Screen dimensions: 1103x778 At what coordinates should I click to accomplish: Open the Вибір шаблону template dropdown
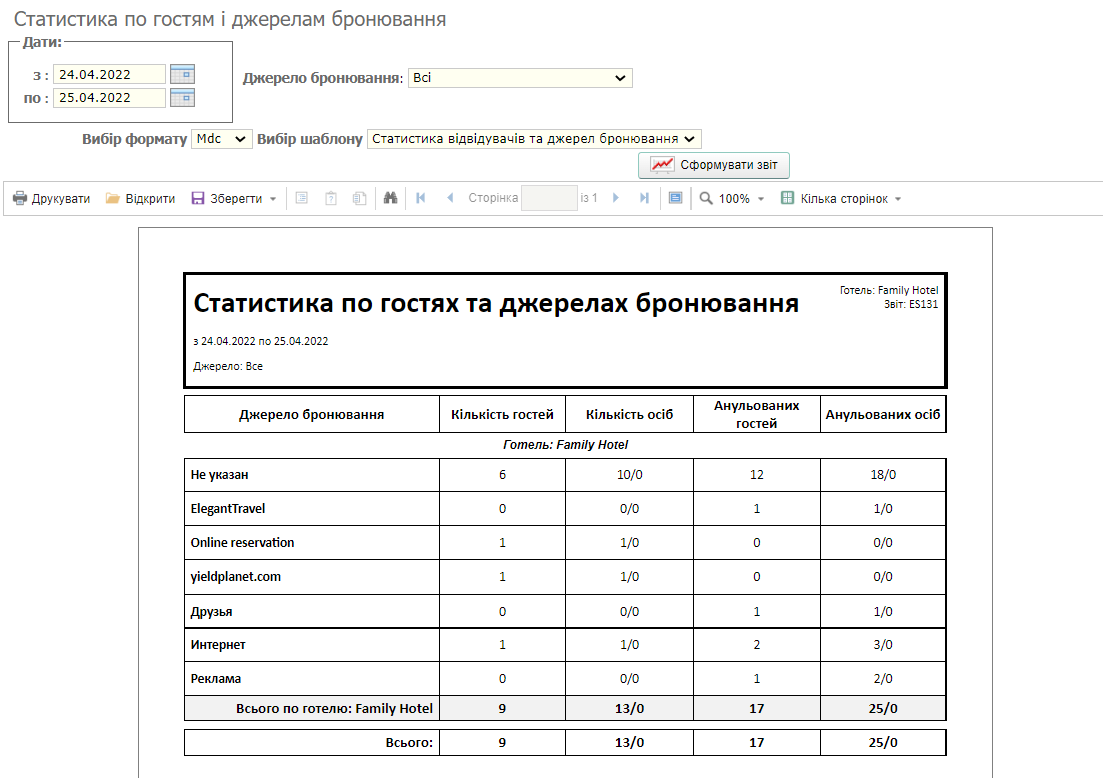534,139
